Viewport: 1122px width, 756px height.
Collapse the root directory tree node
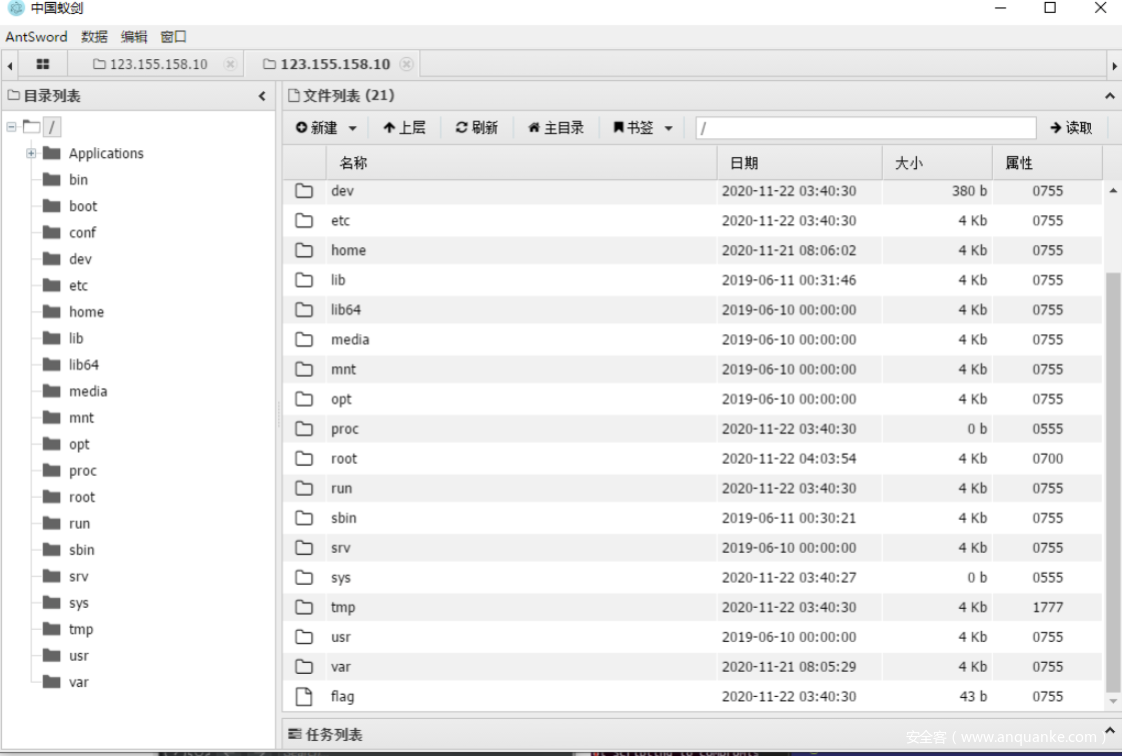tap(12, 127)
